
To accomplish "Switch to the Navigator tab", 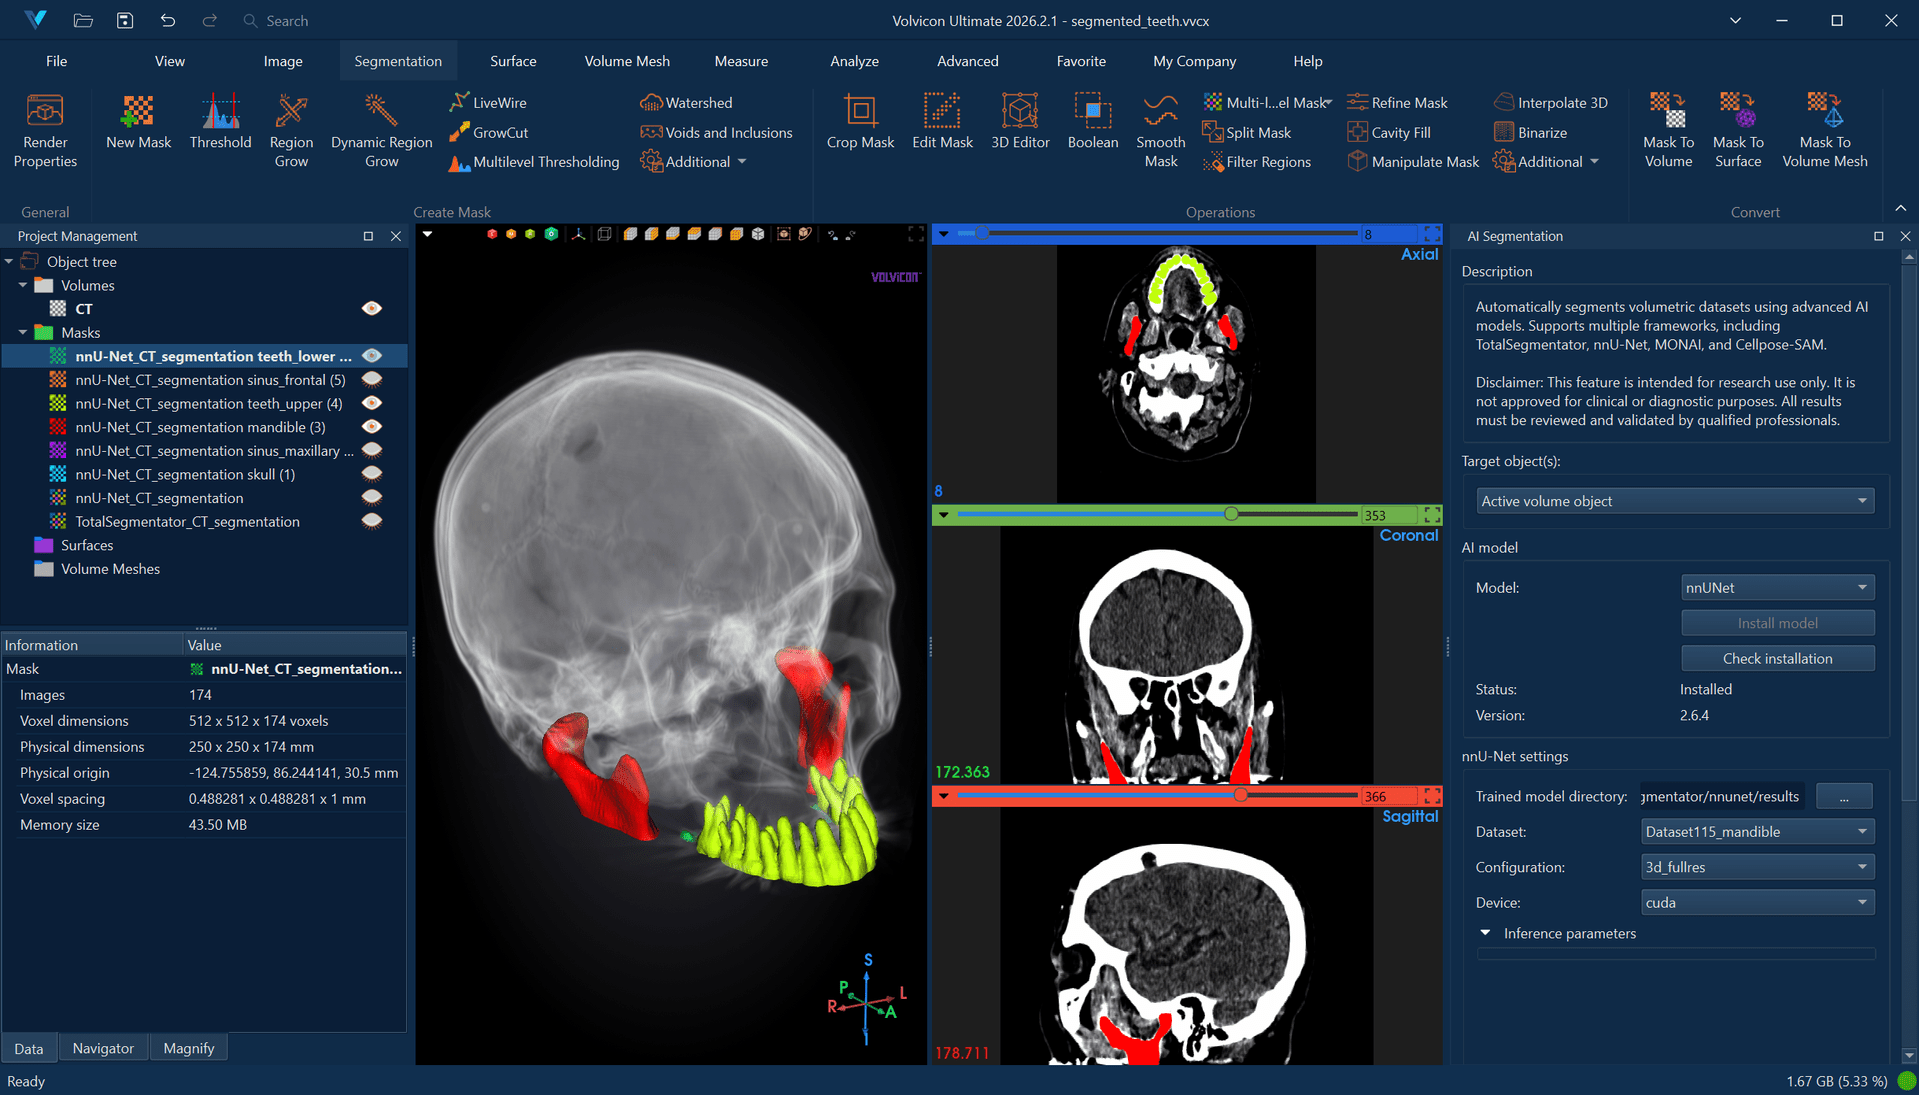I will pos(103,1047).
